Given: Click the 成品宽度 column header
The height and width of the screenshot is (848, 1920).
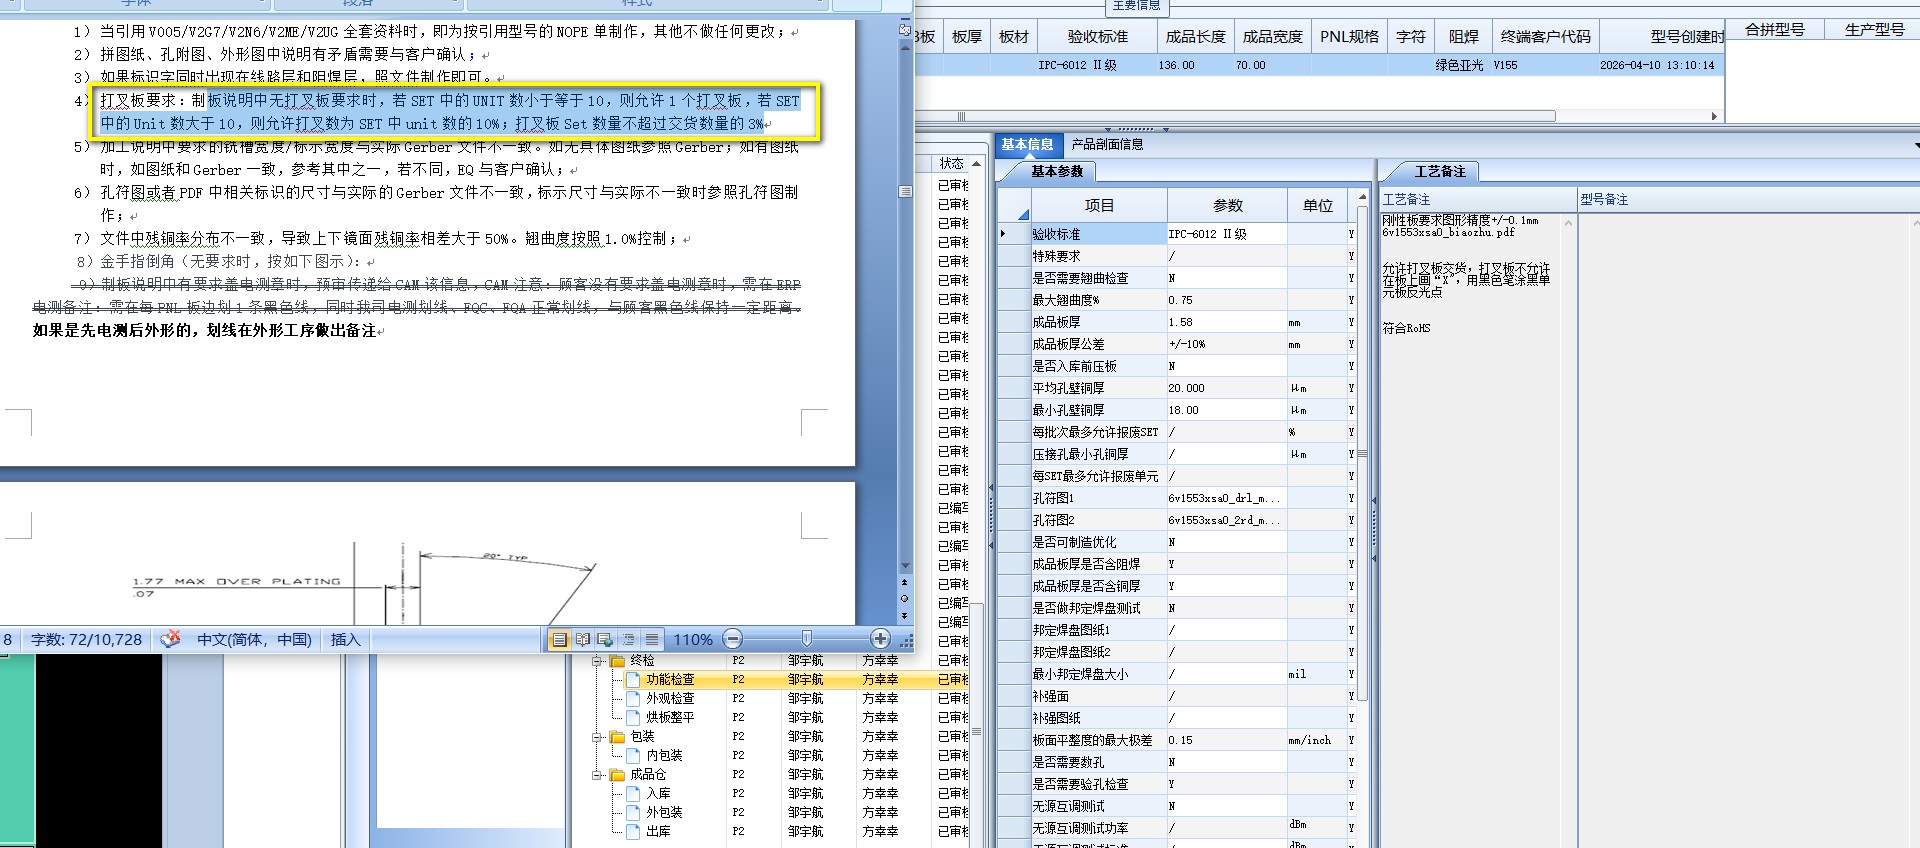Looking at the screenshot, I should [1272, 37].
